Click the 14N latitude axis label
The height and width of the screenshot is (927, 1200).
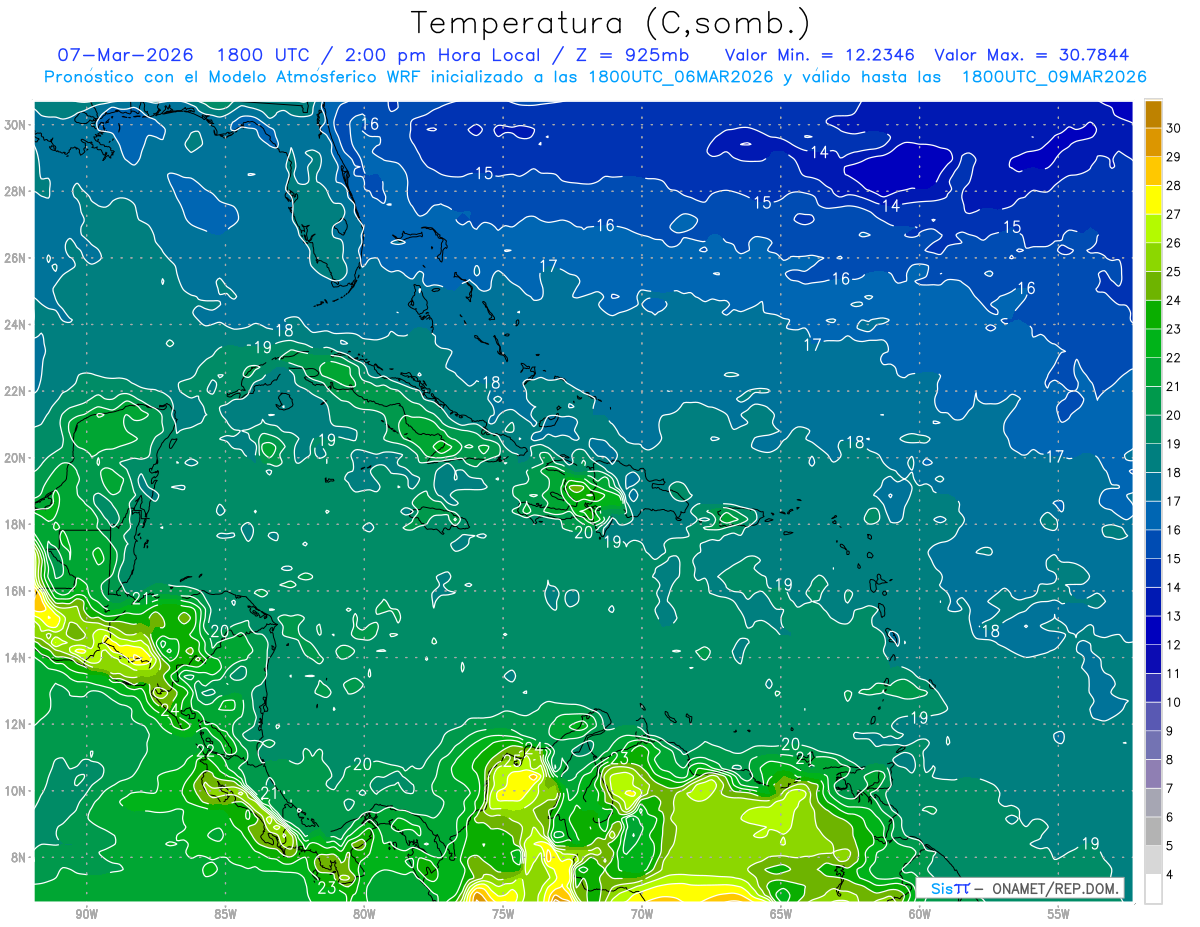click(15, 657)
